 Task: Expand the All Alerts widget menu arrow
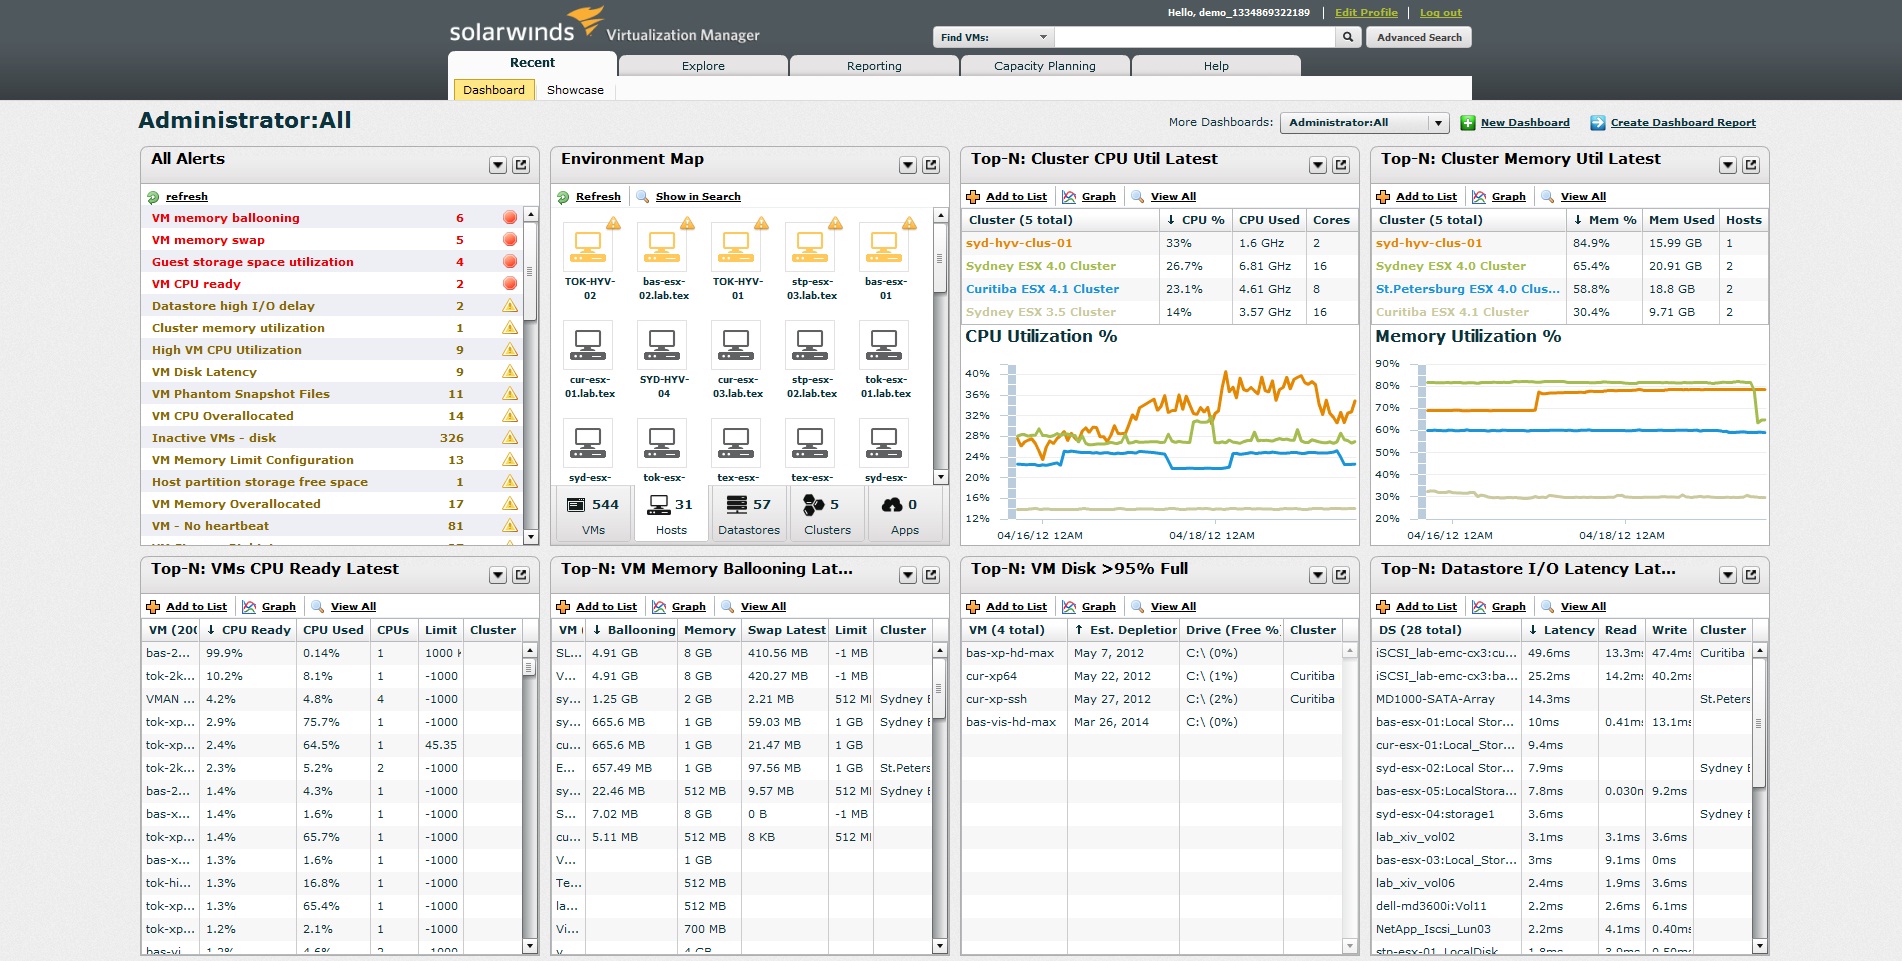pos(498,165)
